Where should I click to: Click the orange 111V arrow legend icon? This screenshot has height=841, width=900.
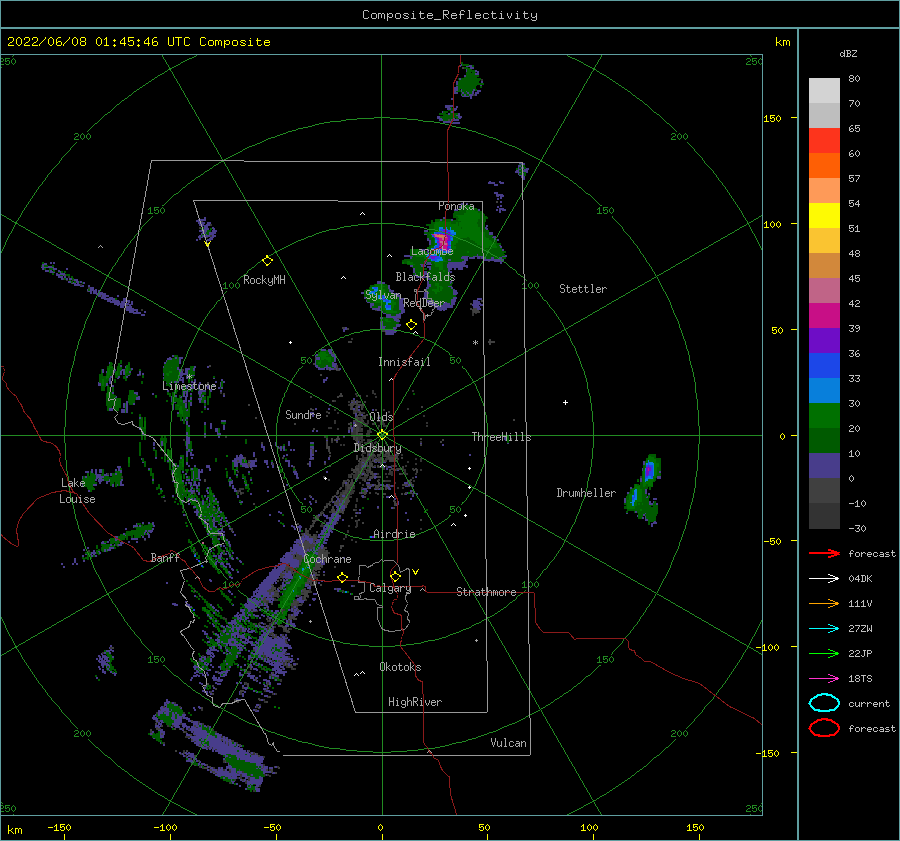[824, 603]
